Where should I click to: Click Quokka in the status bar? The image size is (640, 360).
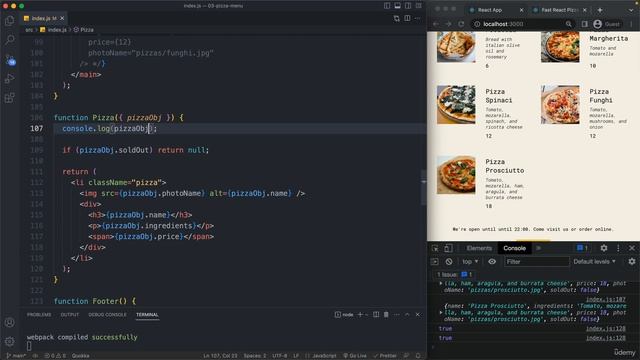click(x=80, y=356)
